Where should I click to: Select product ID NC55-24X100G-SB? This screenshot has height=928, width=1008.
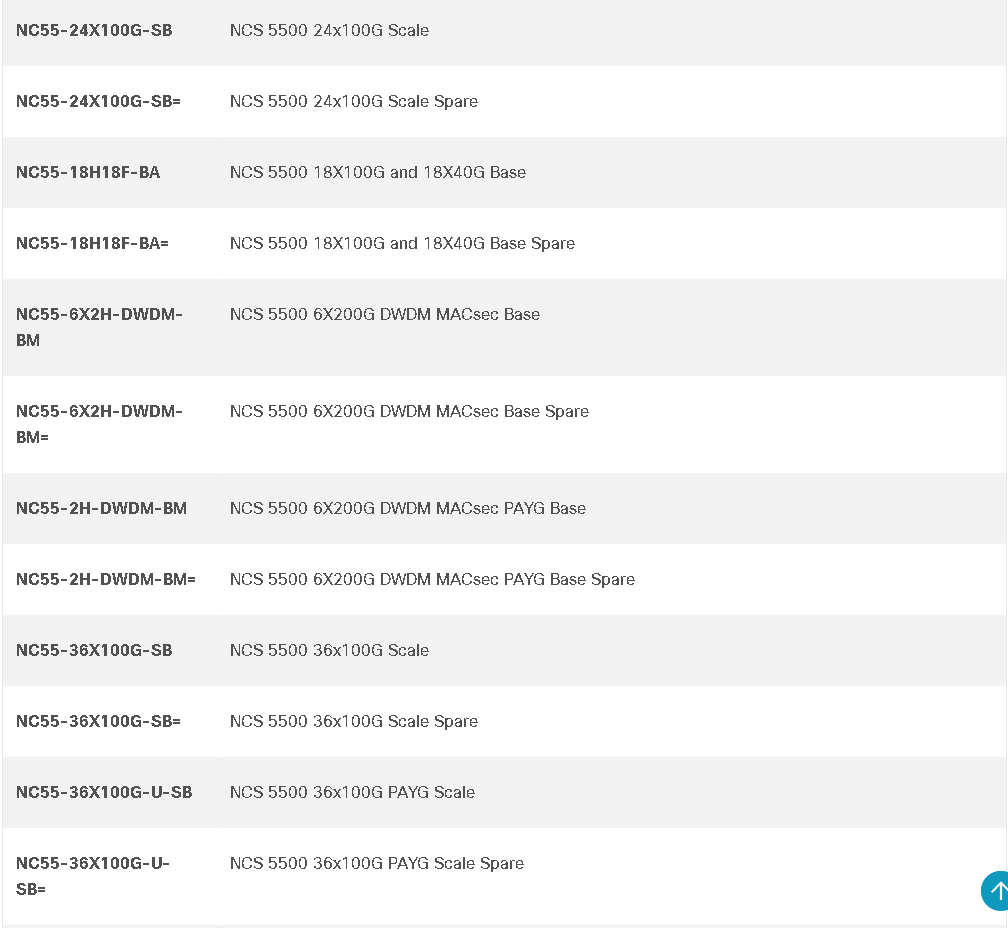(94, 30)
